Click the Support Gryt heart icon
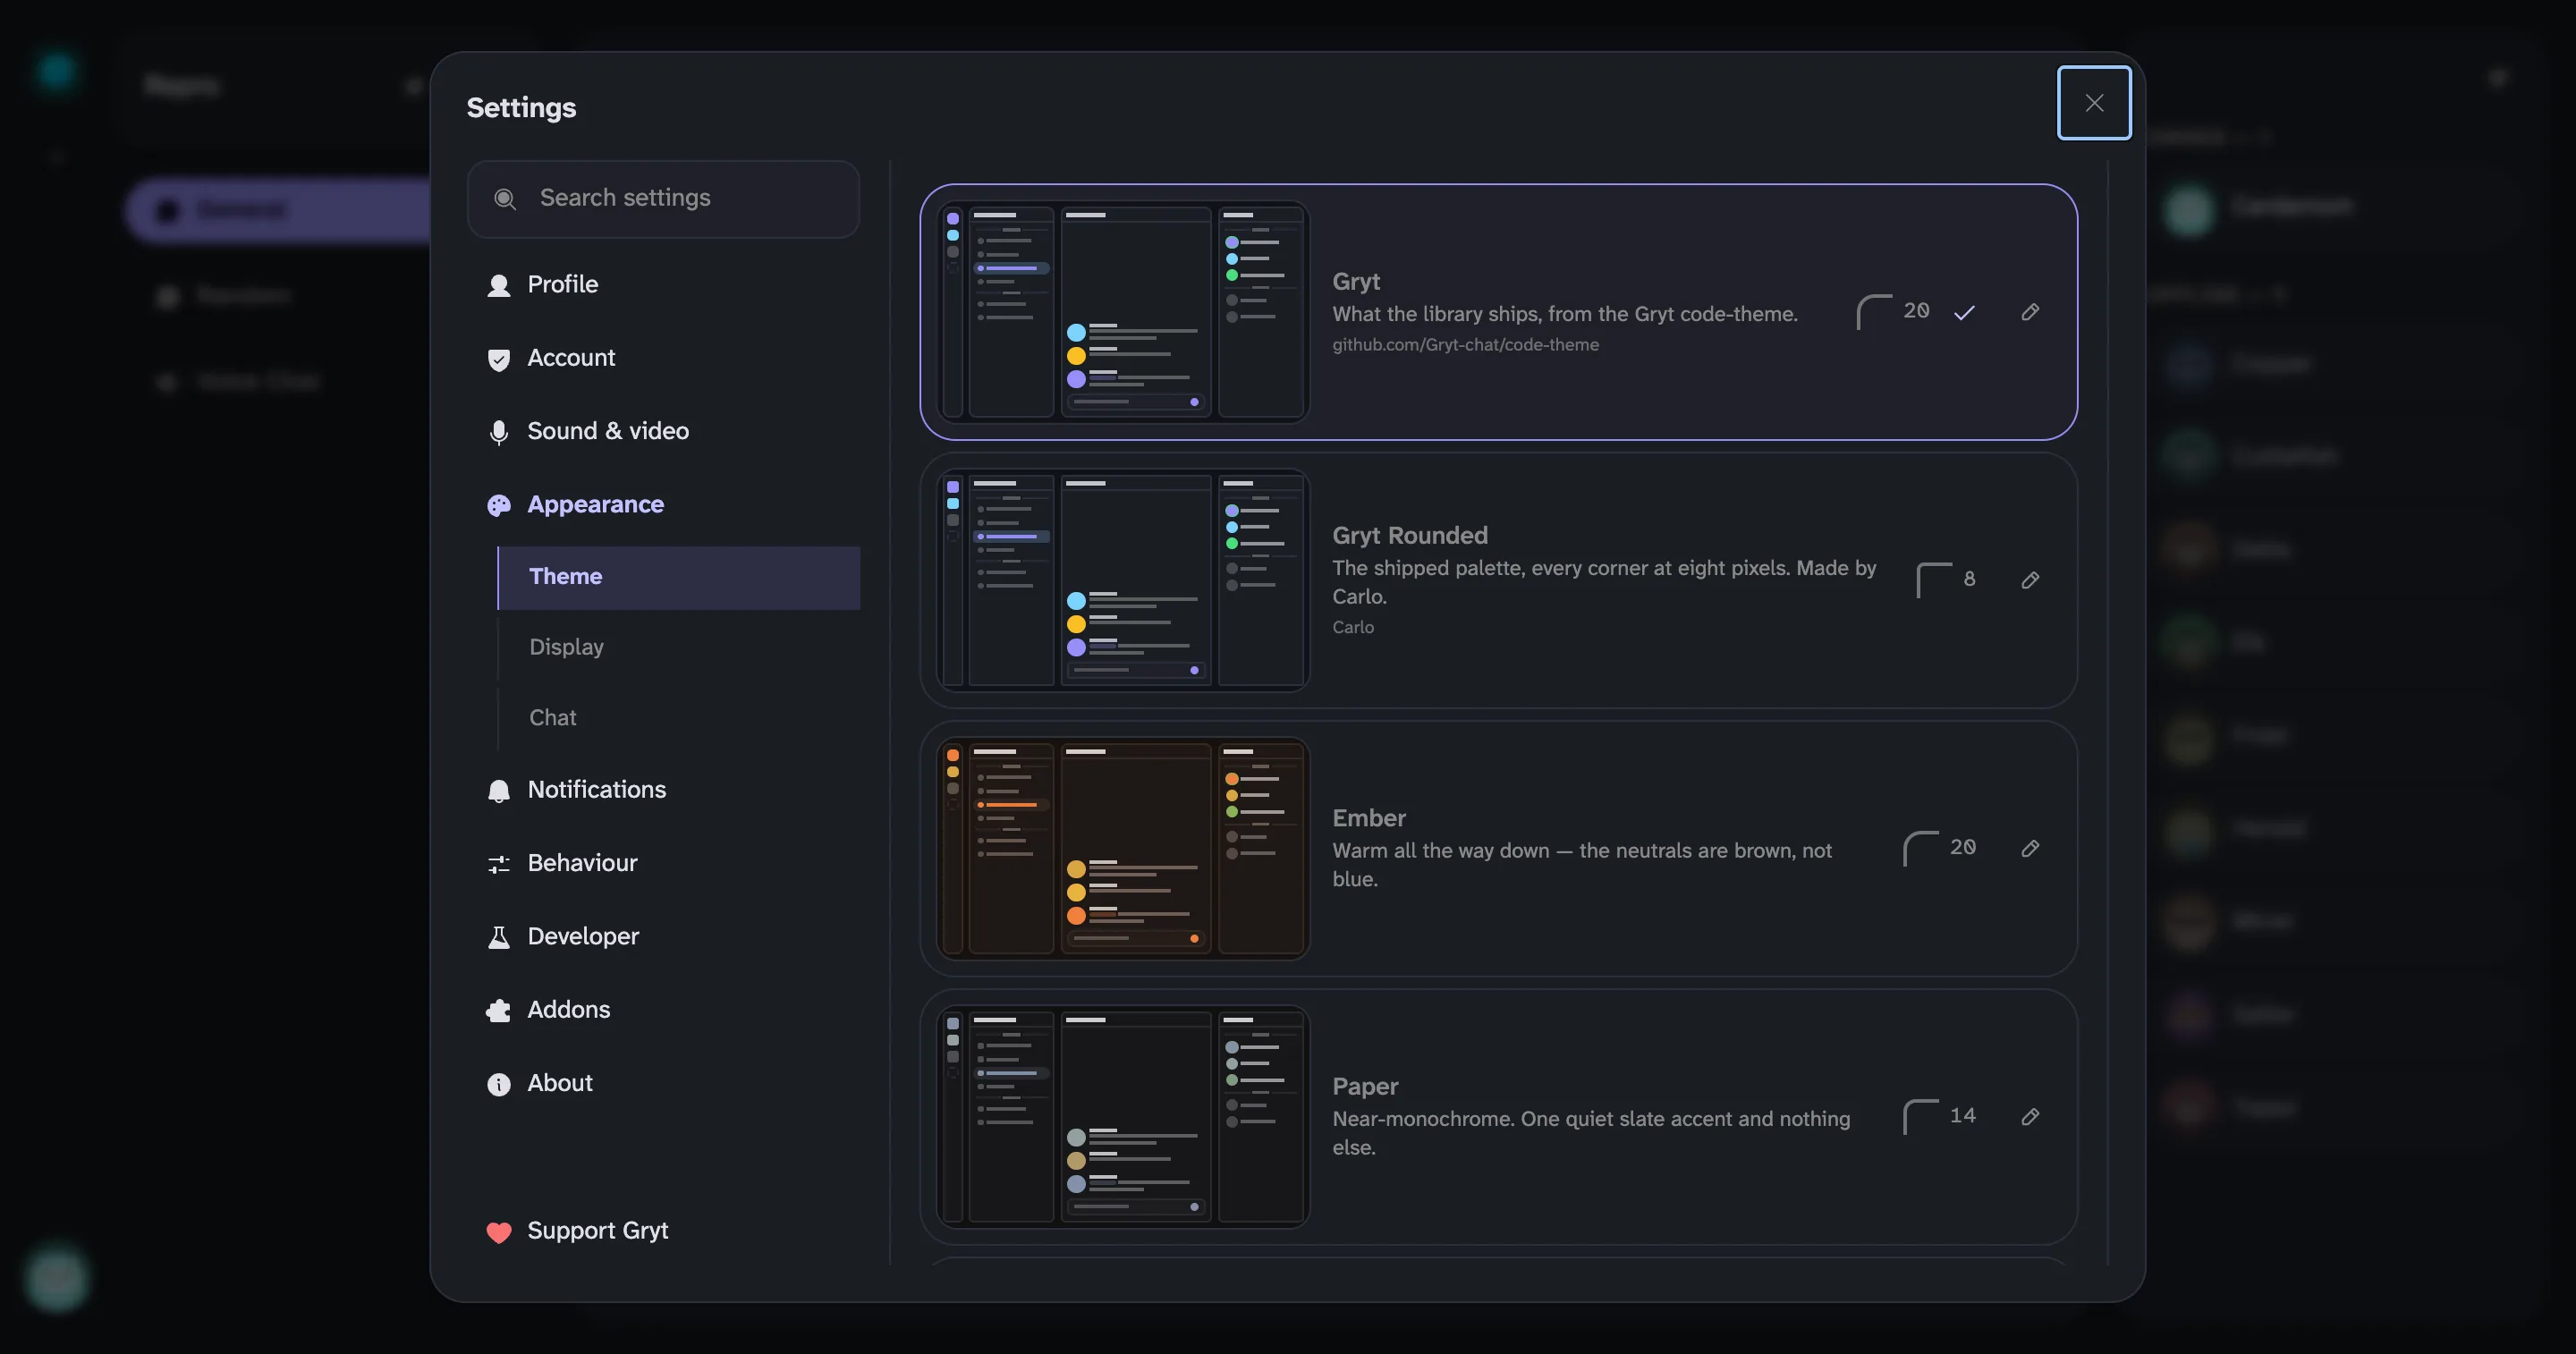Image resolution: width=2576 pixels, height=1354 pixels. [x=498, y=1232]
